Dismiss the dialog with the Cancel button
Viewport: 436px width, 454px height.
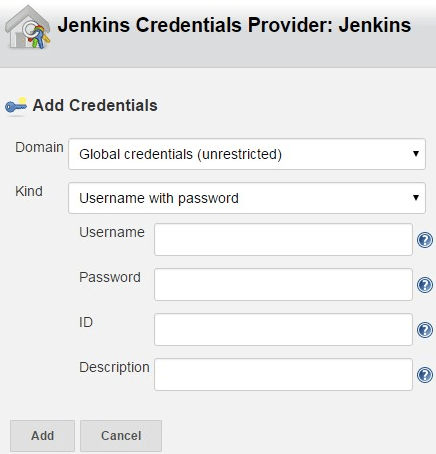pos(121,436)
